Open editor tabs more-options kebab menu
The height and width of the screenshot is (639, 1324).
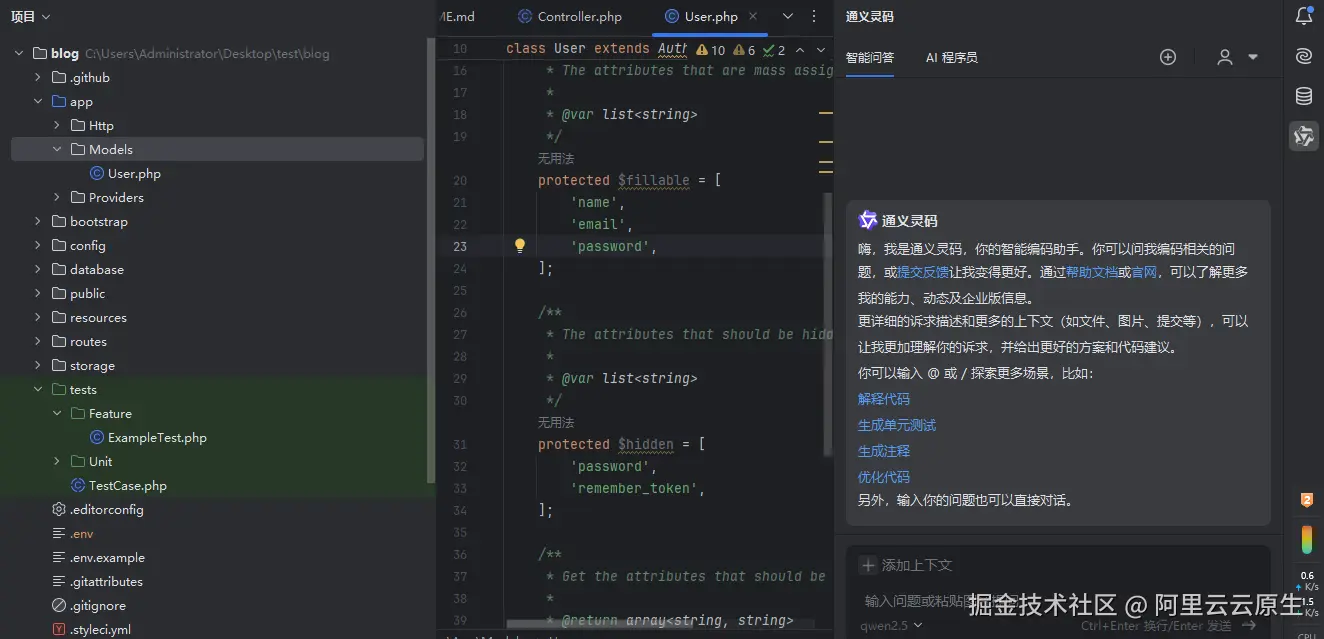(x=816, y=16)
